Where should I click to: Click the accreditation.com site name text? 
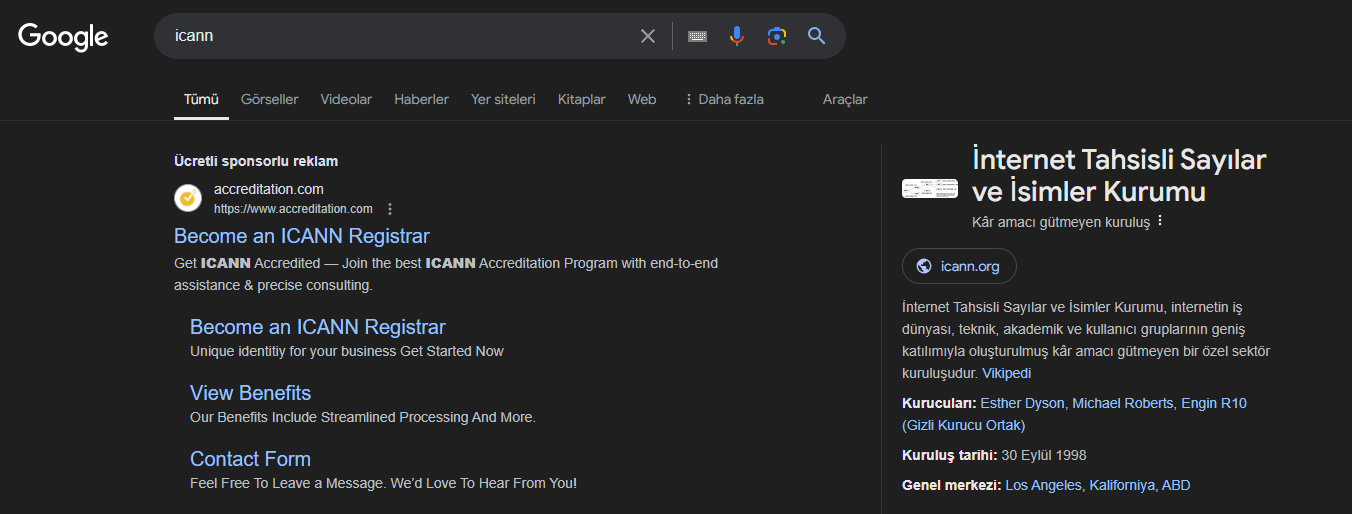tap(269, 189)
